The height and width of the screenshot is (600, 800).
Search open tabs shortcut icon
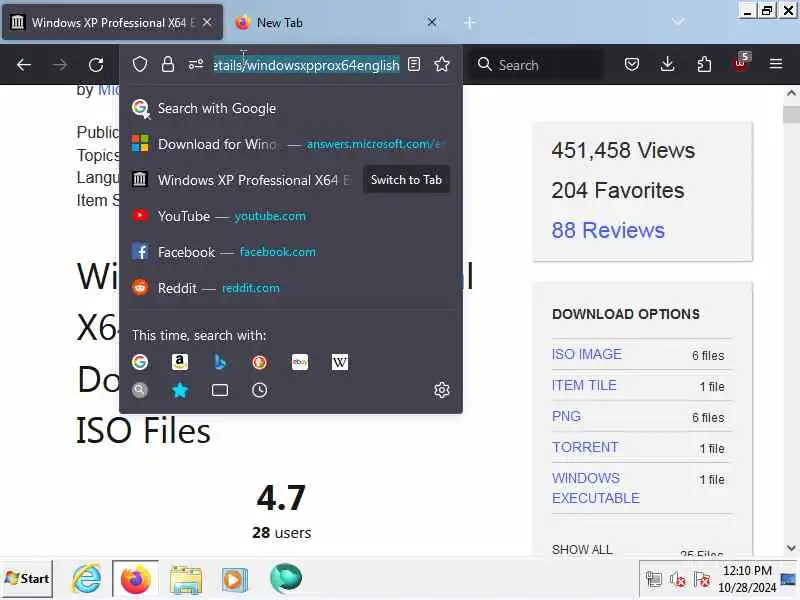click(220, 390)
